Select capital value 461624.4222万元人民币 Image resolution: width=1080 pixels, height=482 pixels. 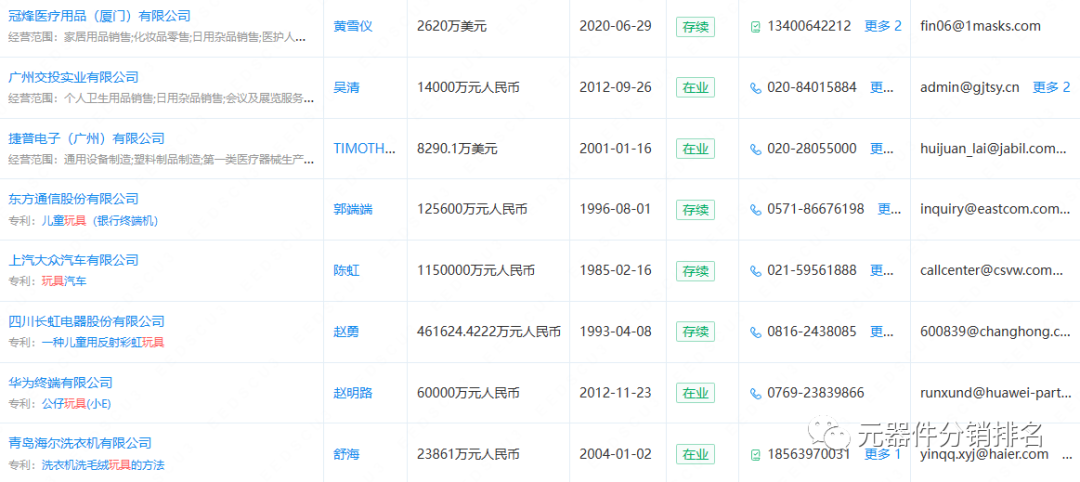489,332
